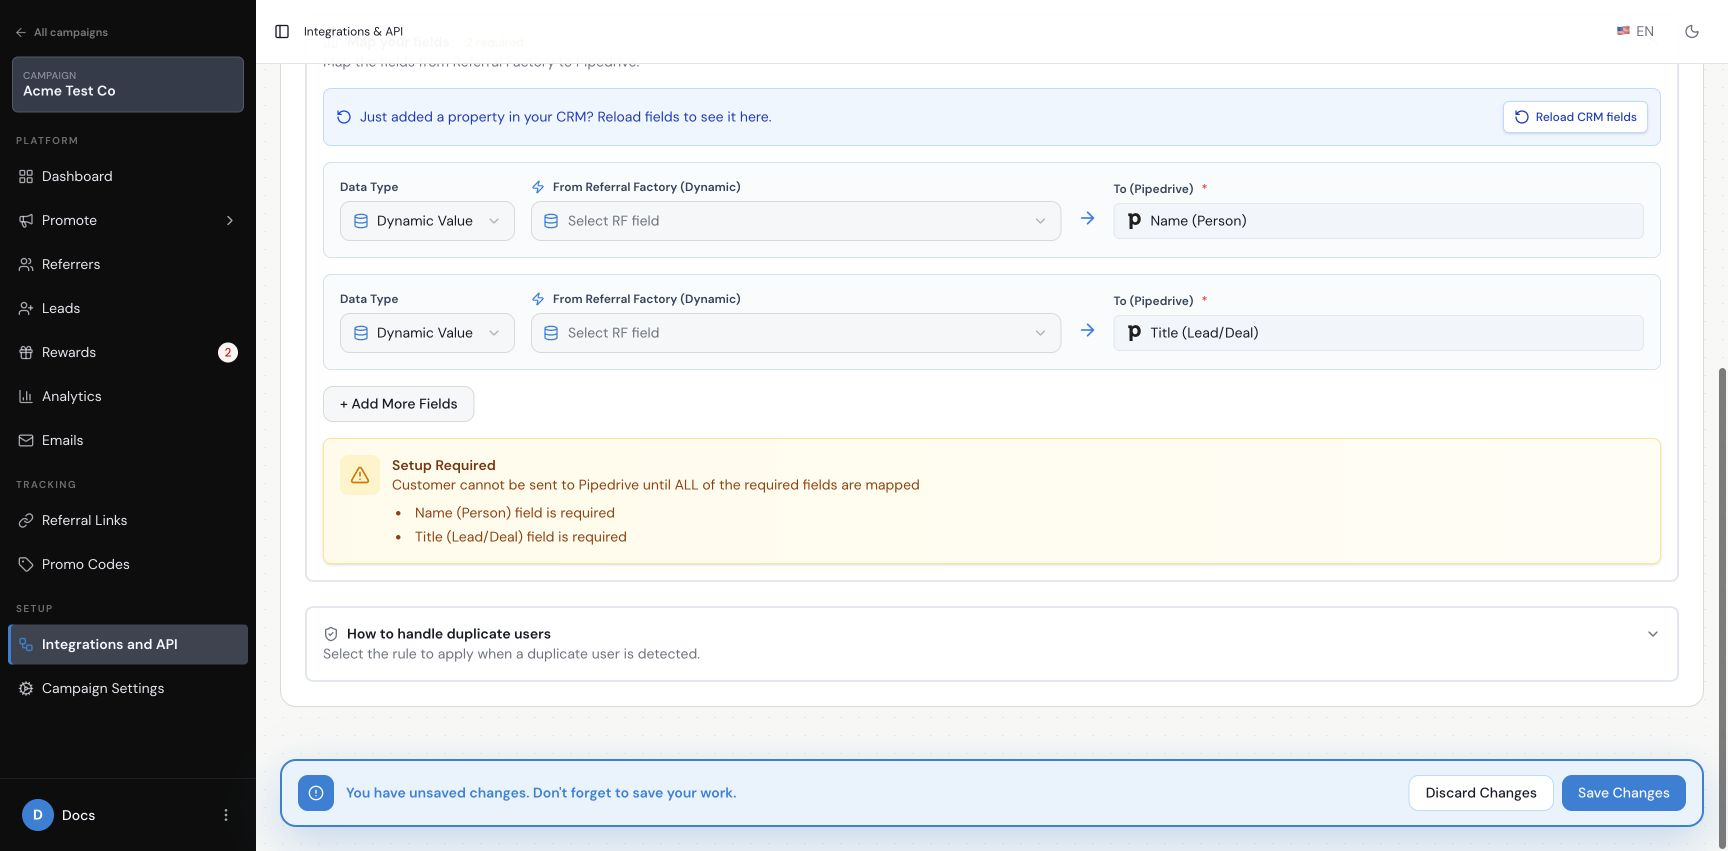Viewport: 1728px width, 851px height.
Task: Click the shield icon beside duplicate users
Action: click(x=331, y=634)
